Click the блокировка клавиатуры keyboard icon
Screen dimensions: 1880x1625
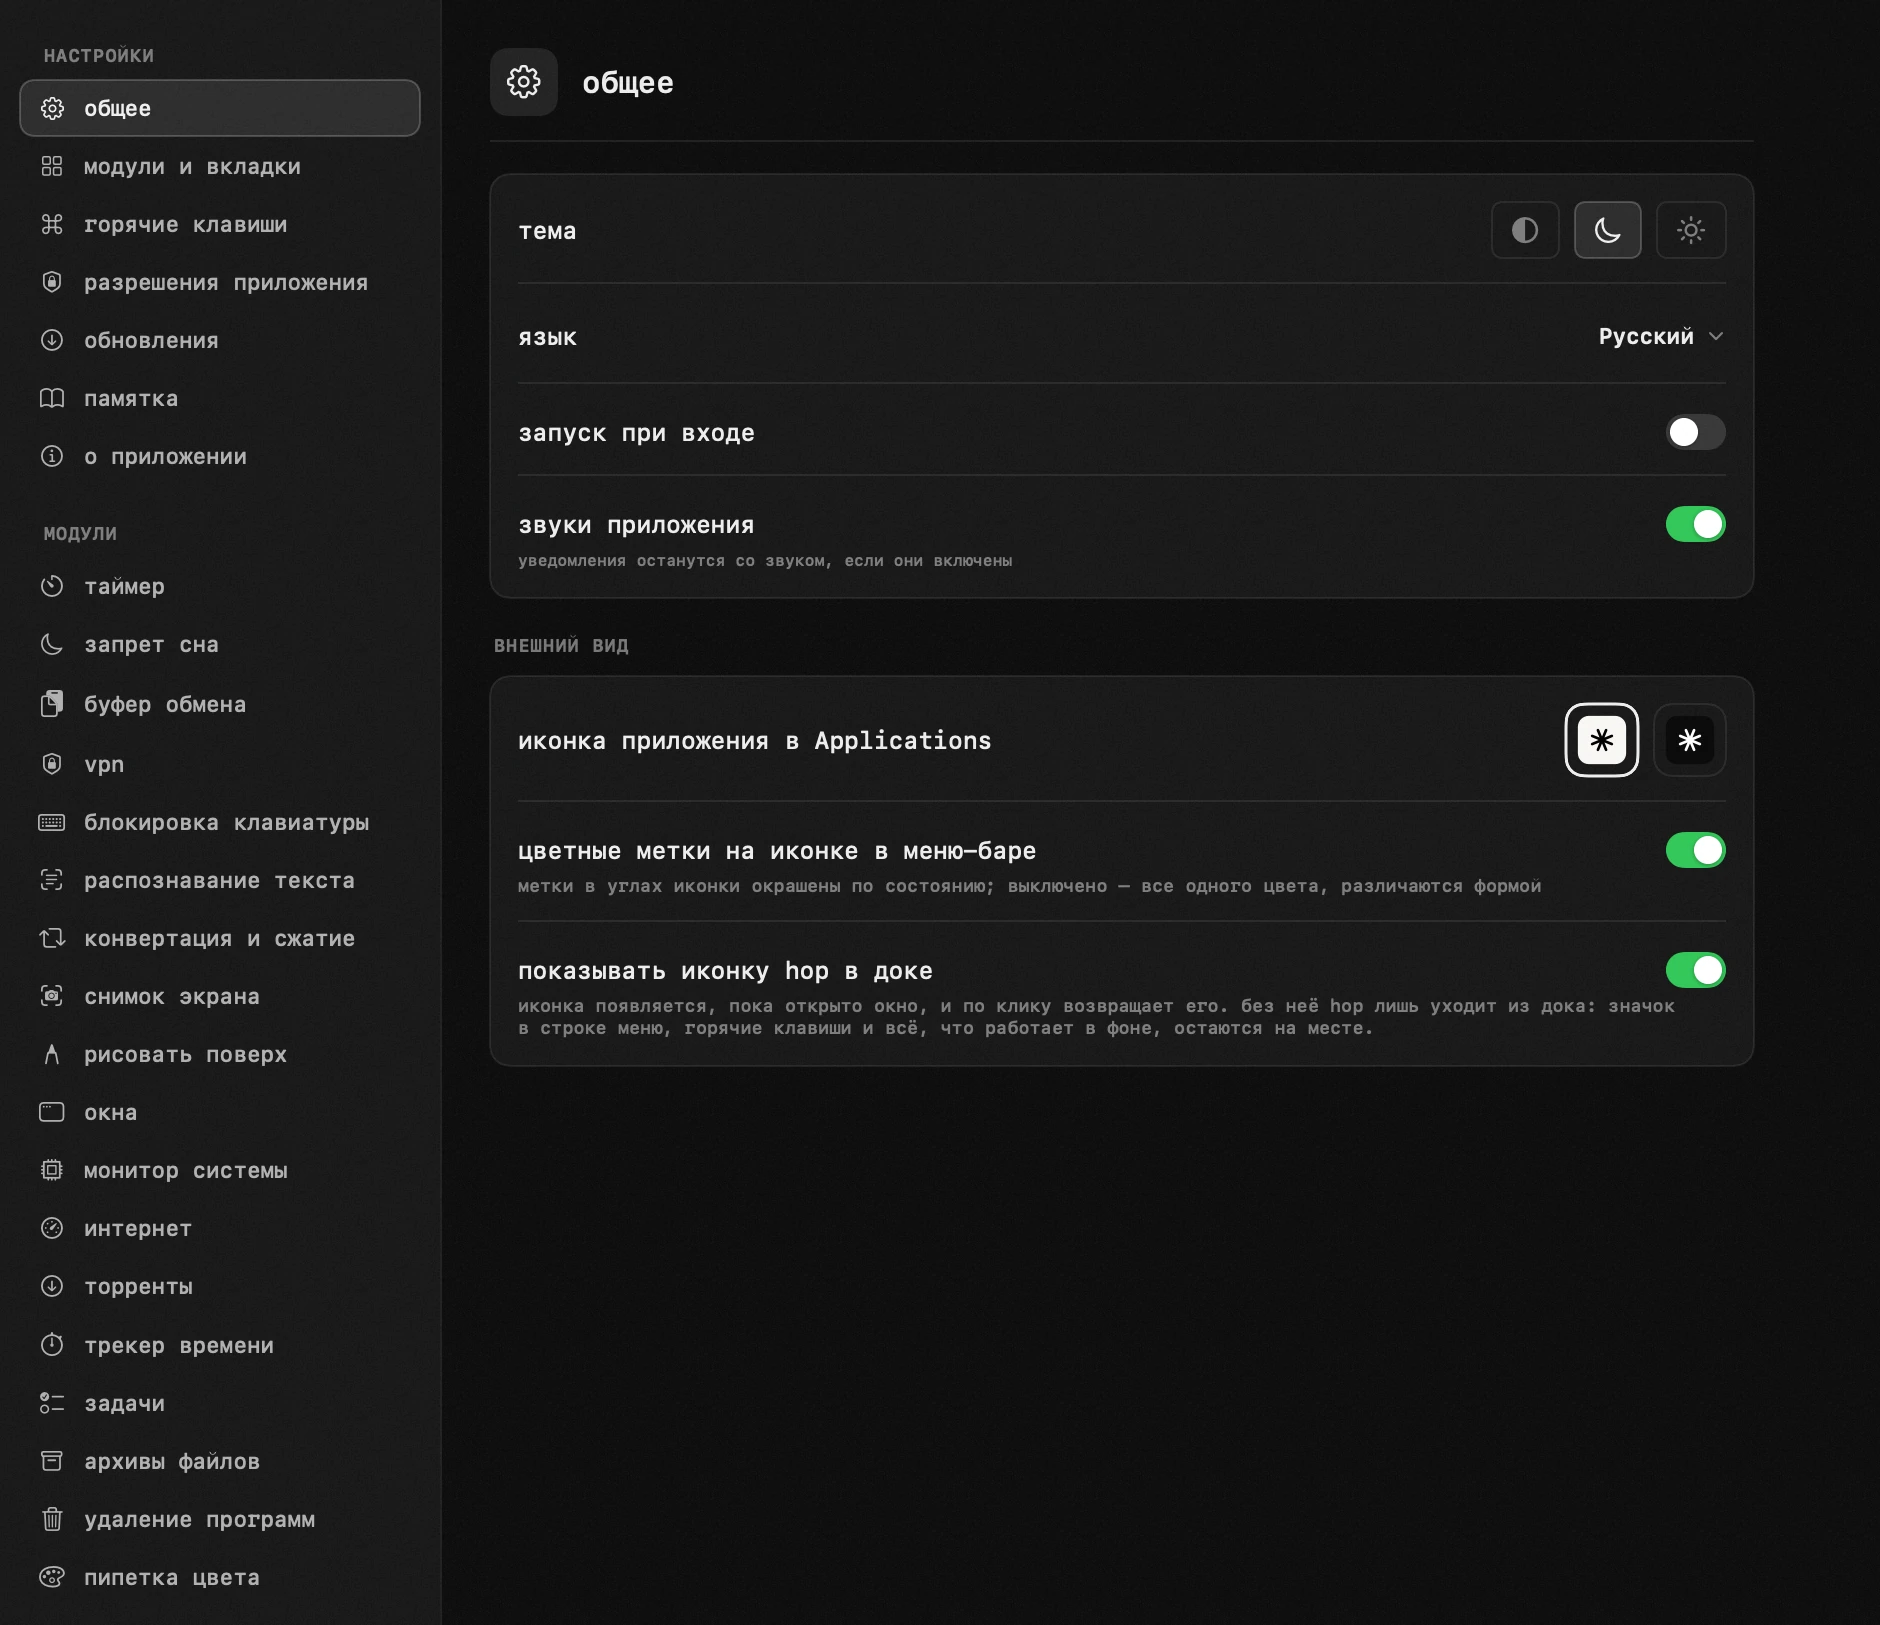52,822
